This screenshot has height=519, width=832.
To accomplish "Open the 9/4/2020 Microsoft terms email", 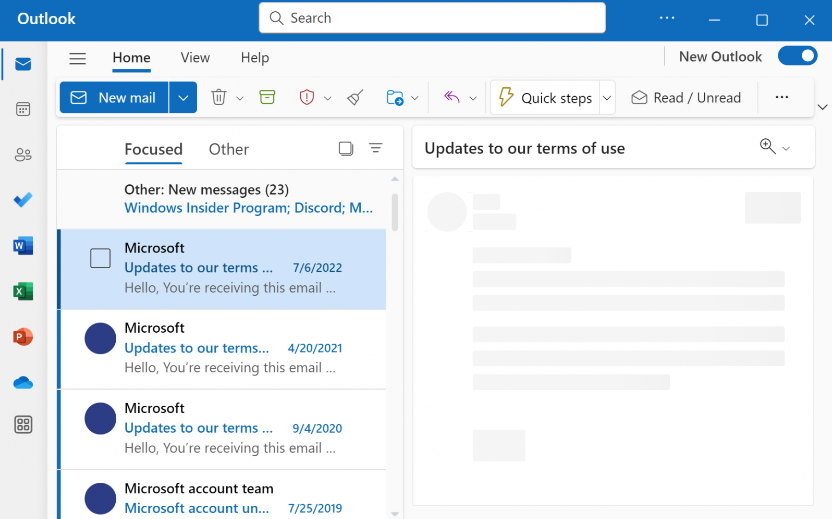I will (x=222, y=429).
